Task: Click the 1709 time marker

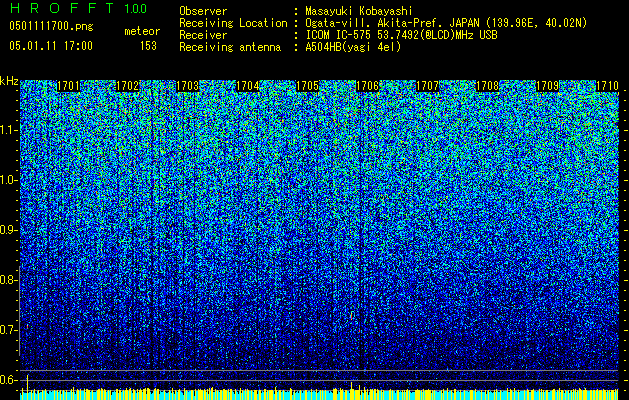Action: 547,86
